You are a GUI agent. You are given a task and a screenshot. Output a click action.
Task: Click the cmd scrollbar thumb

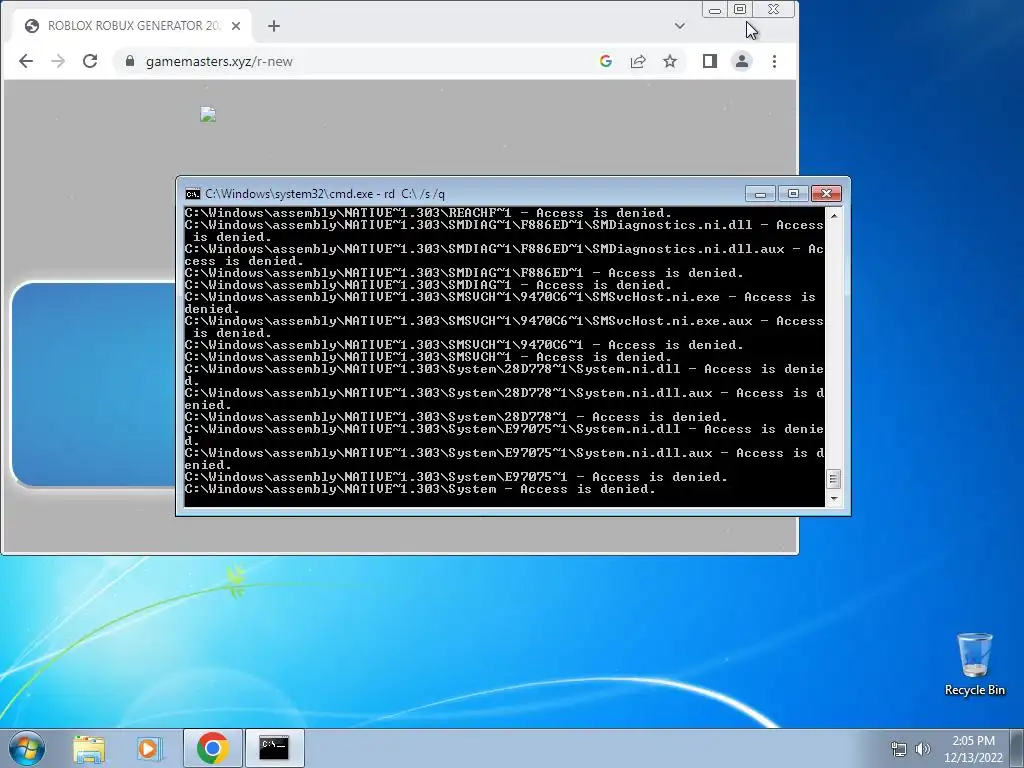[833, 479]
